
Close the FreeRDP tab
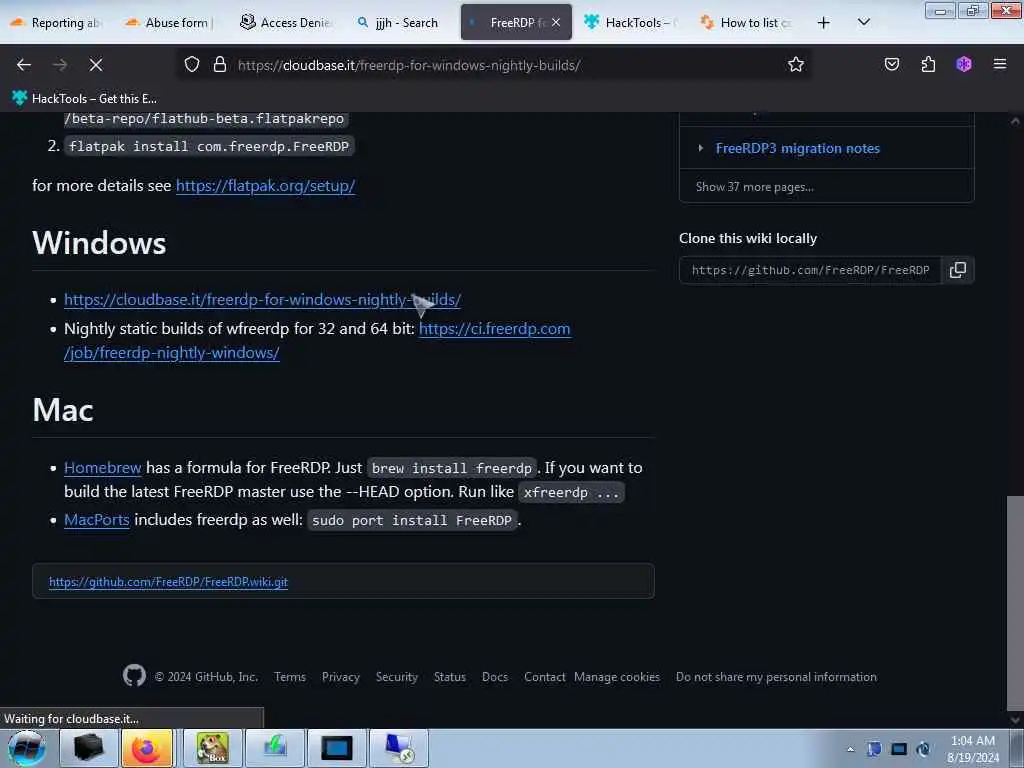point(556,22)
